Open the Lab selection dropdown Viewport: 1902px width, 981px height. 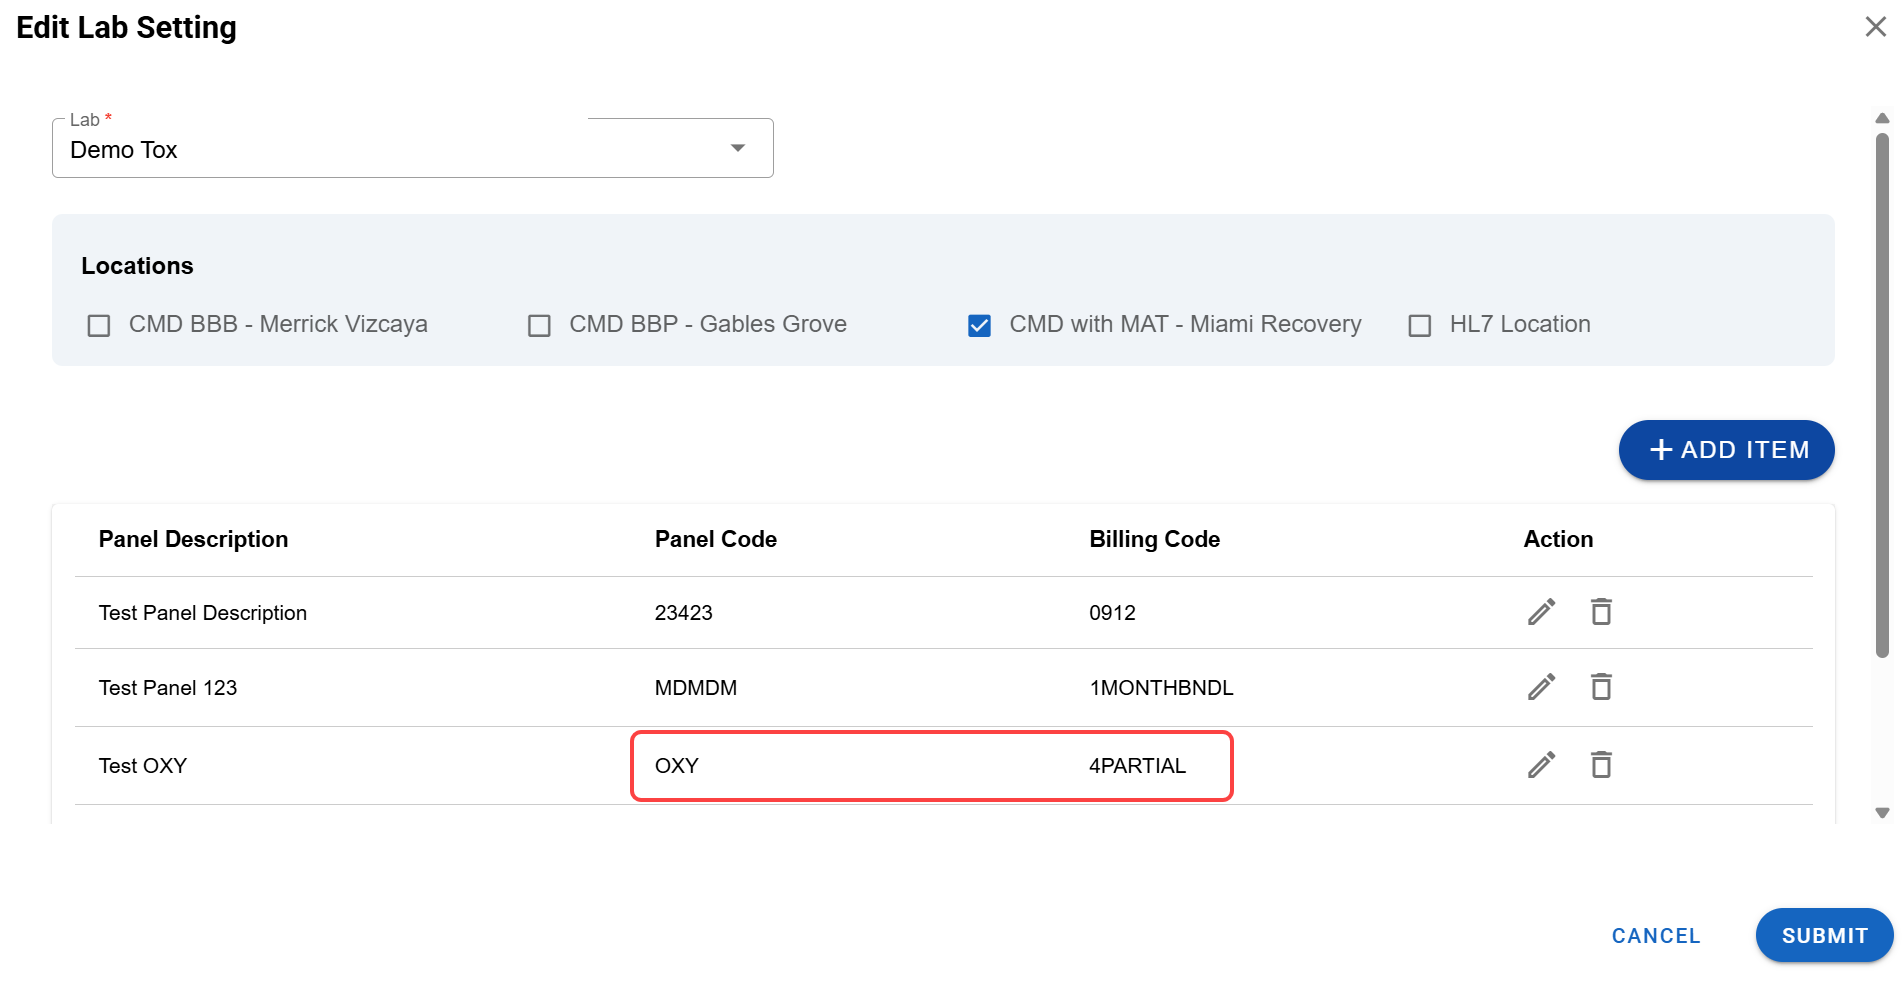click(738, 147)
